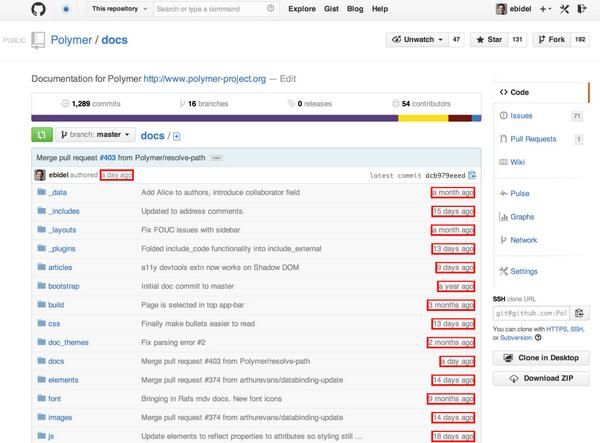600x443 pixels.
Task: Edit the repository description
Action: click(288, 79)
